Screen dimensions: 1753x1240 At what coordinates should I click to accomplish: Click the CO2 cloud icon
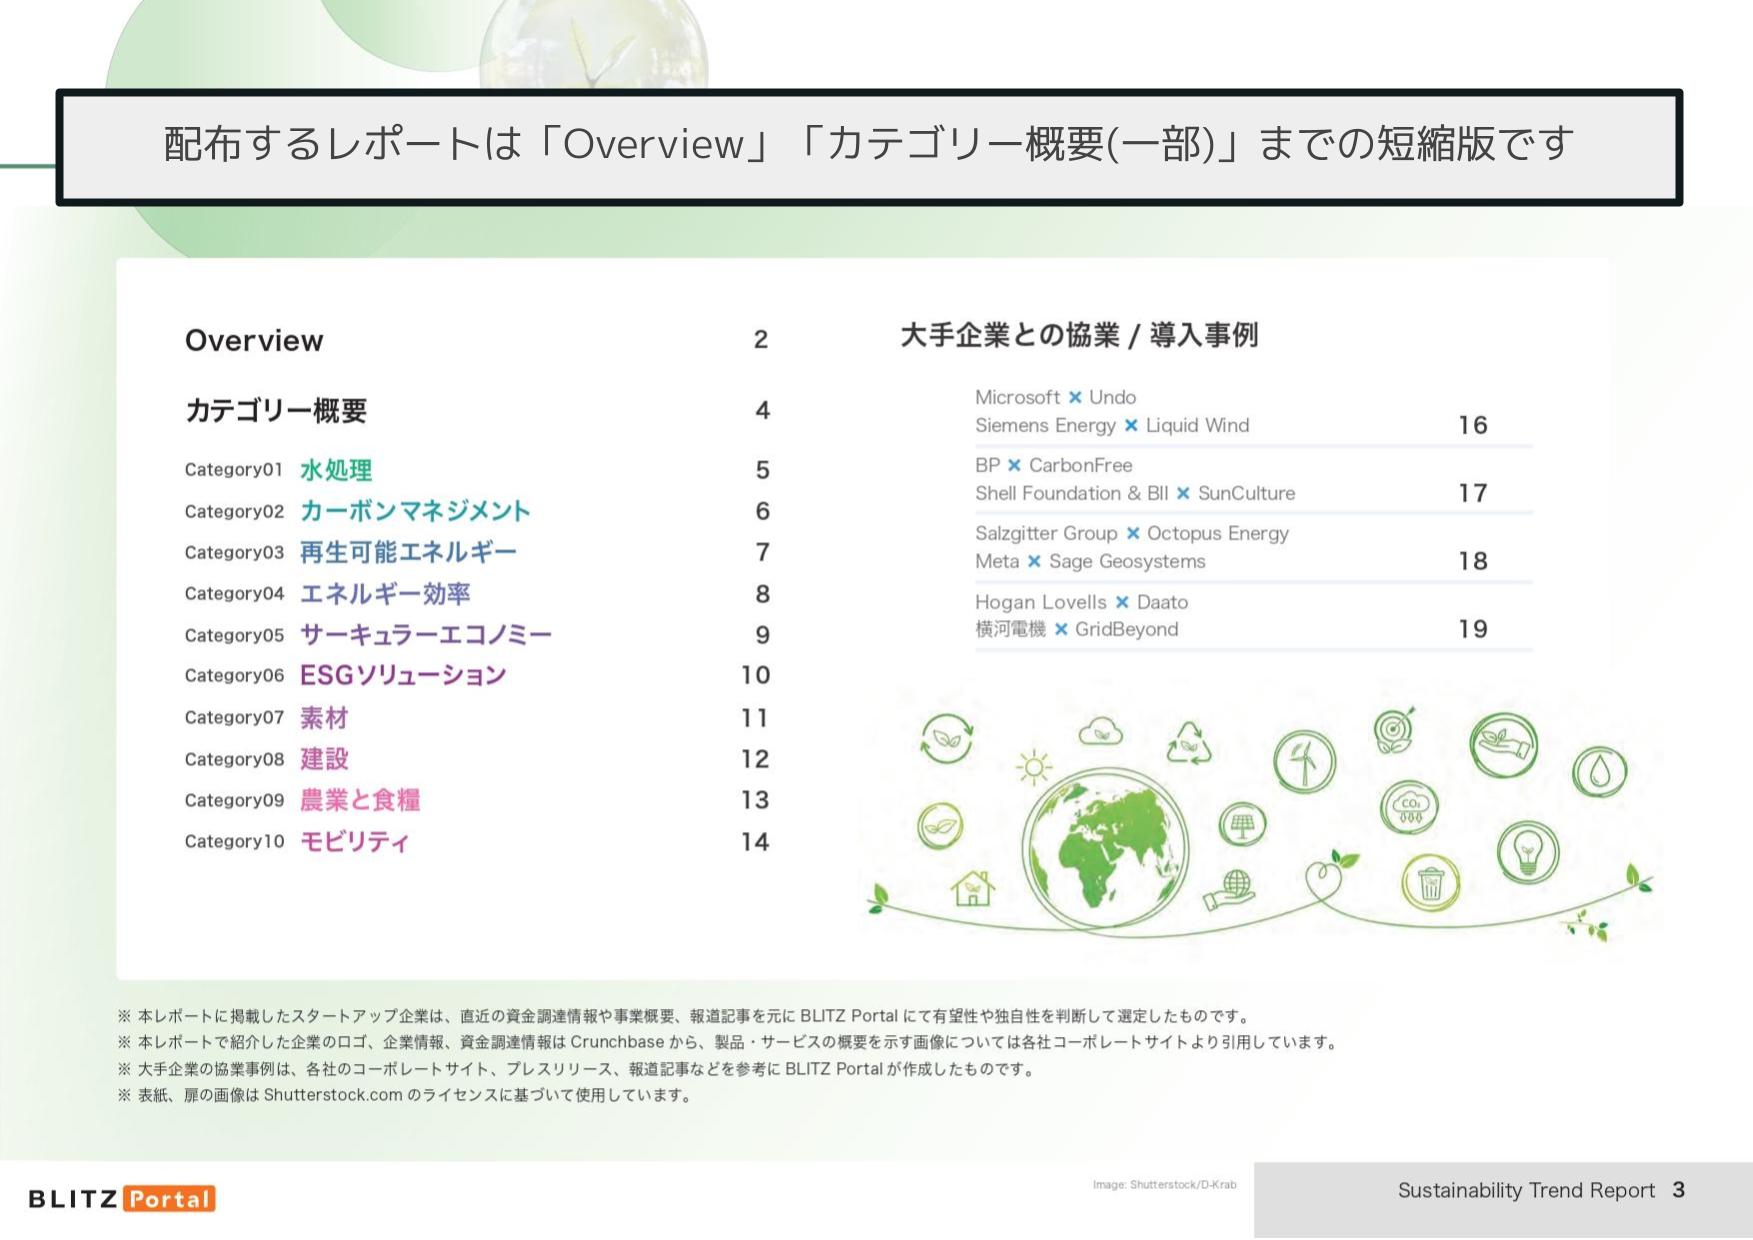click(x=1409, y=807)
